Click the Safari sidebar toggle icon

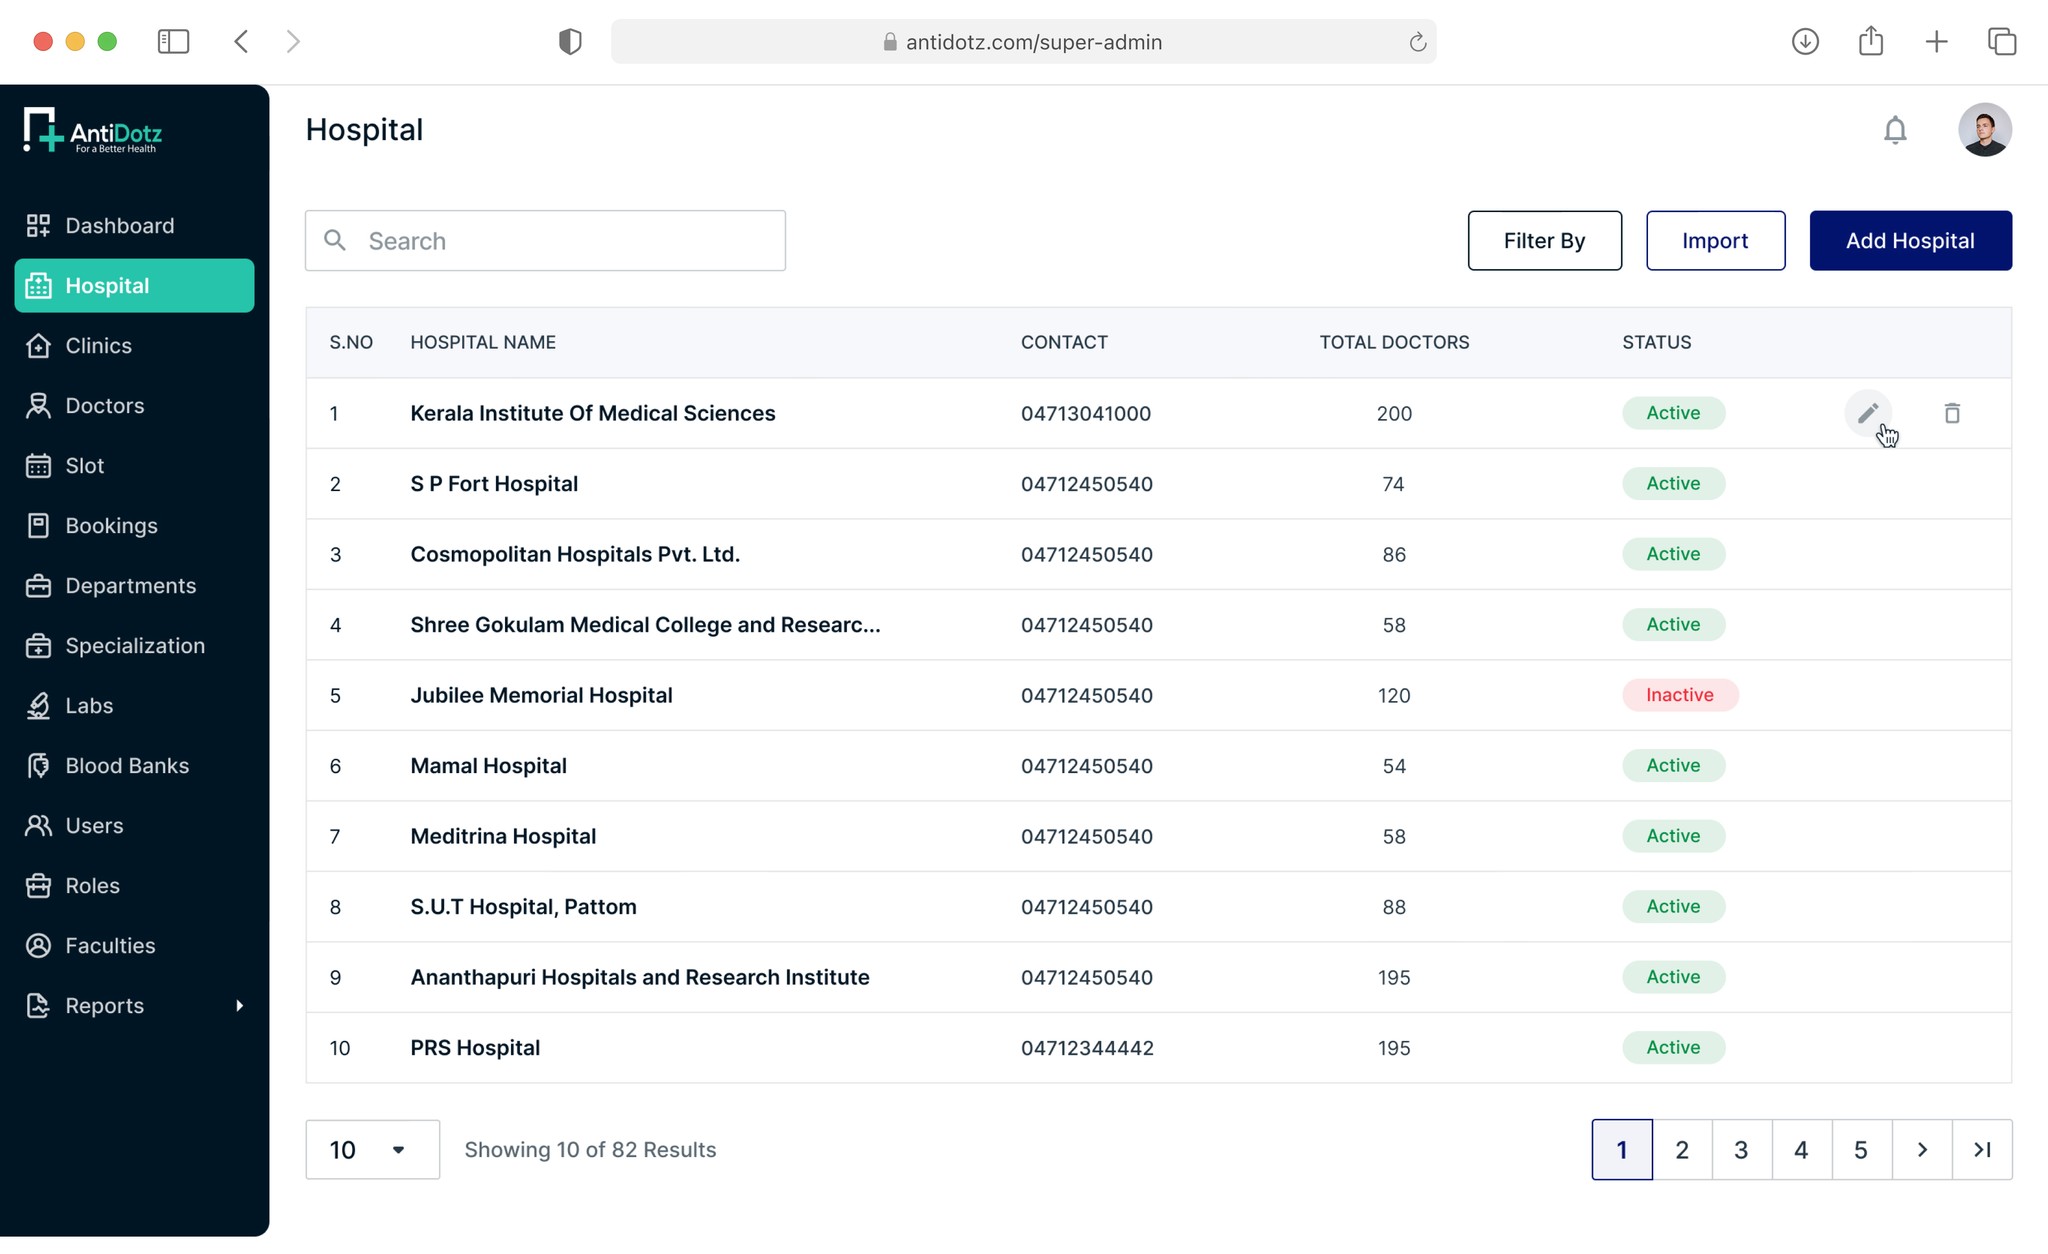click(x=173, y=41)
